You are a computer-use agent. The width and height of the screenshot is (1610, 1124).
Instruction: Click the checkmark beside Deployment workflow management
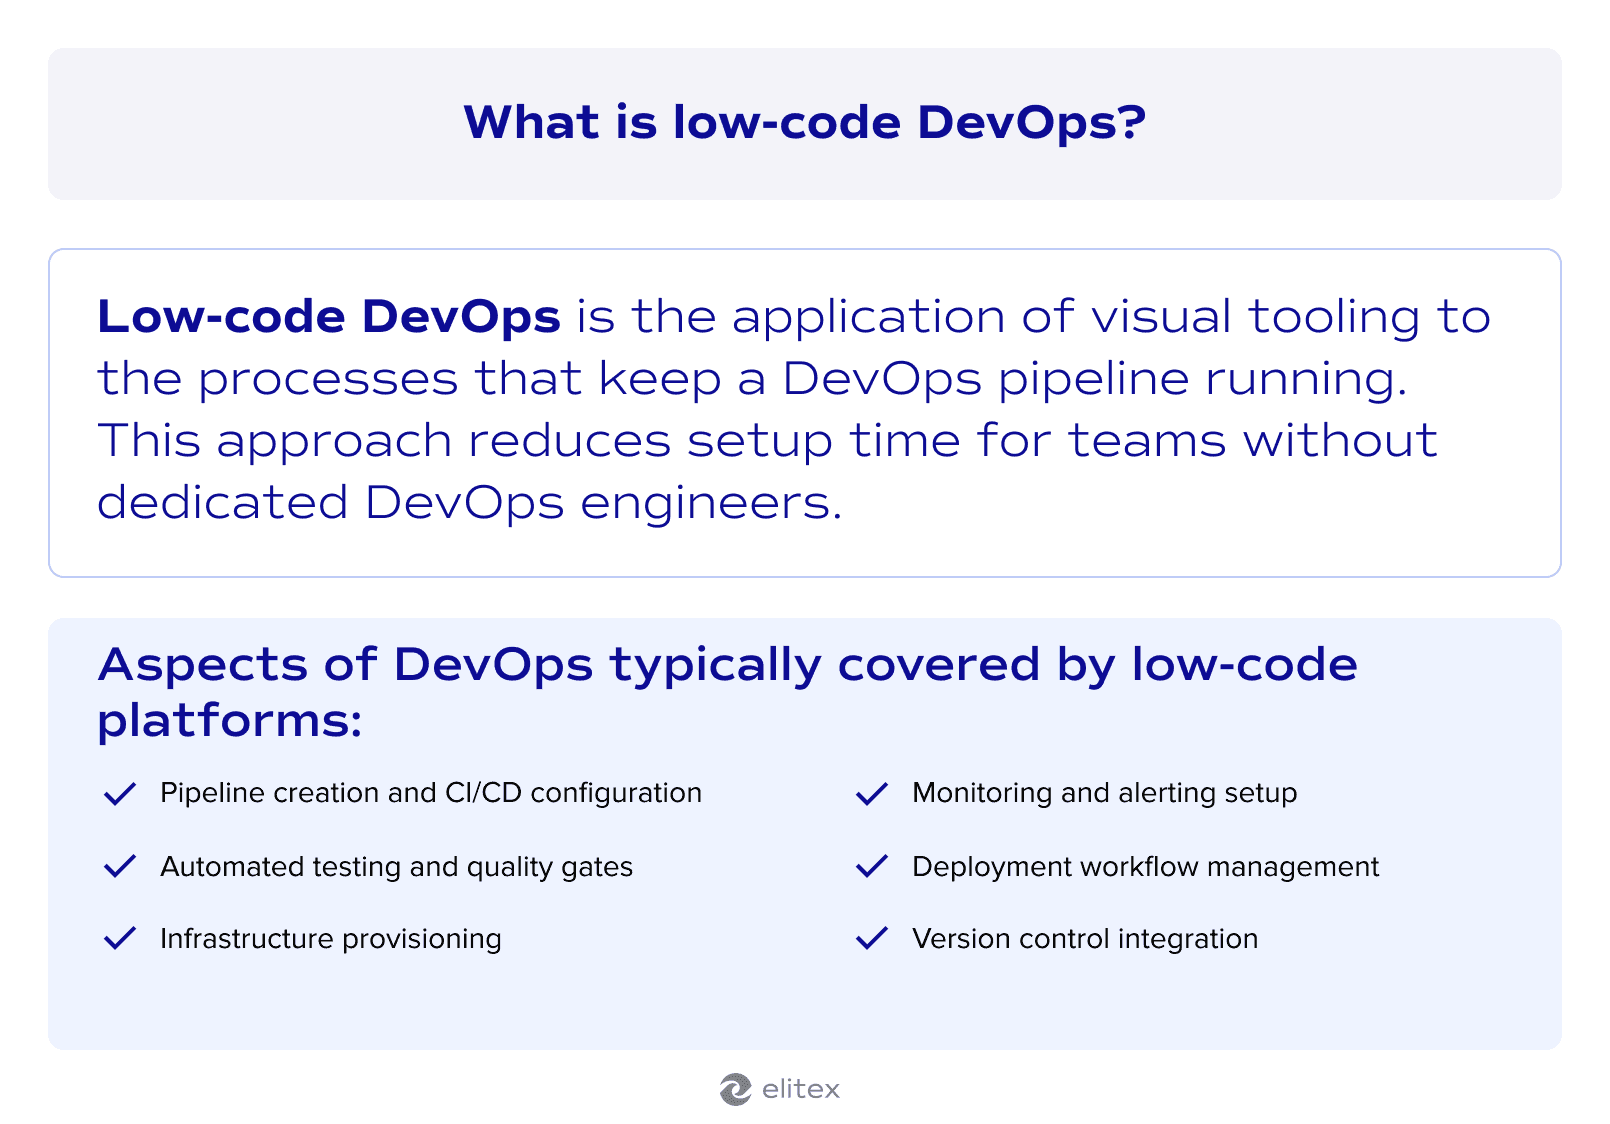872,866
